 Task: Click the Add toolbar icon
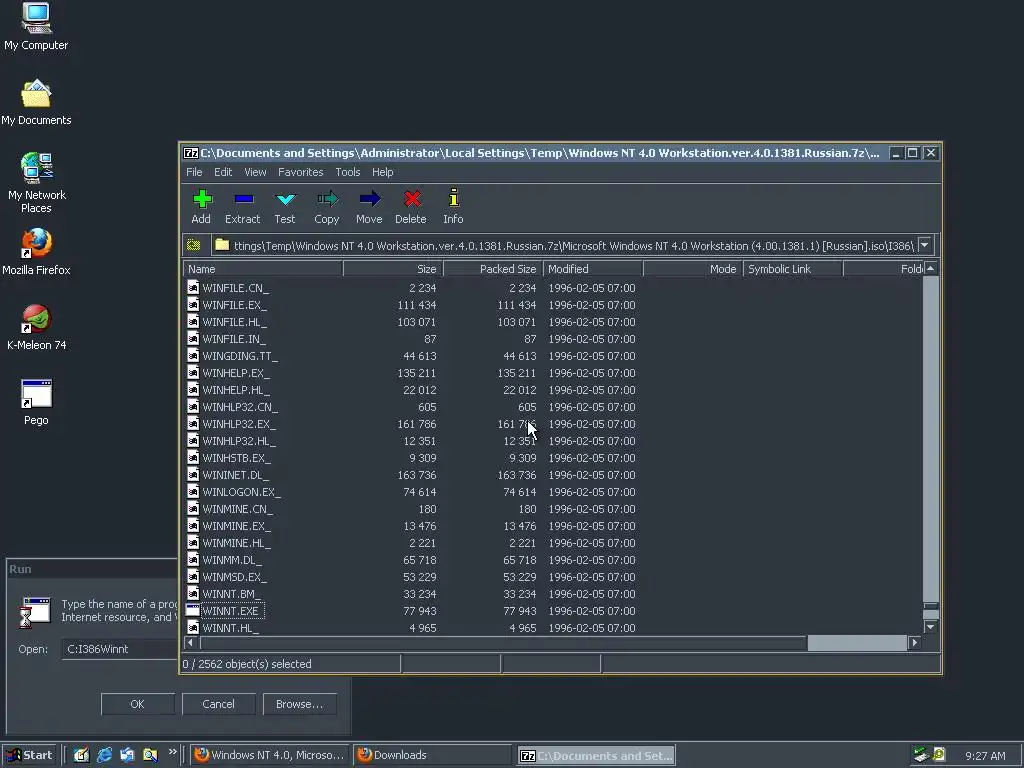(202, 199)
